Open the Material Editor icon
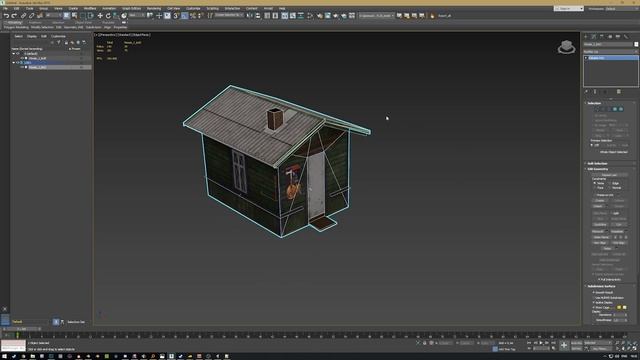This screenshot has height=360, width=640. 310,16
